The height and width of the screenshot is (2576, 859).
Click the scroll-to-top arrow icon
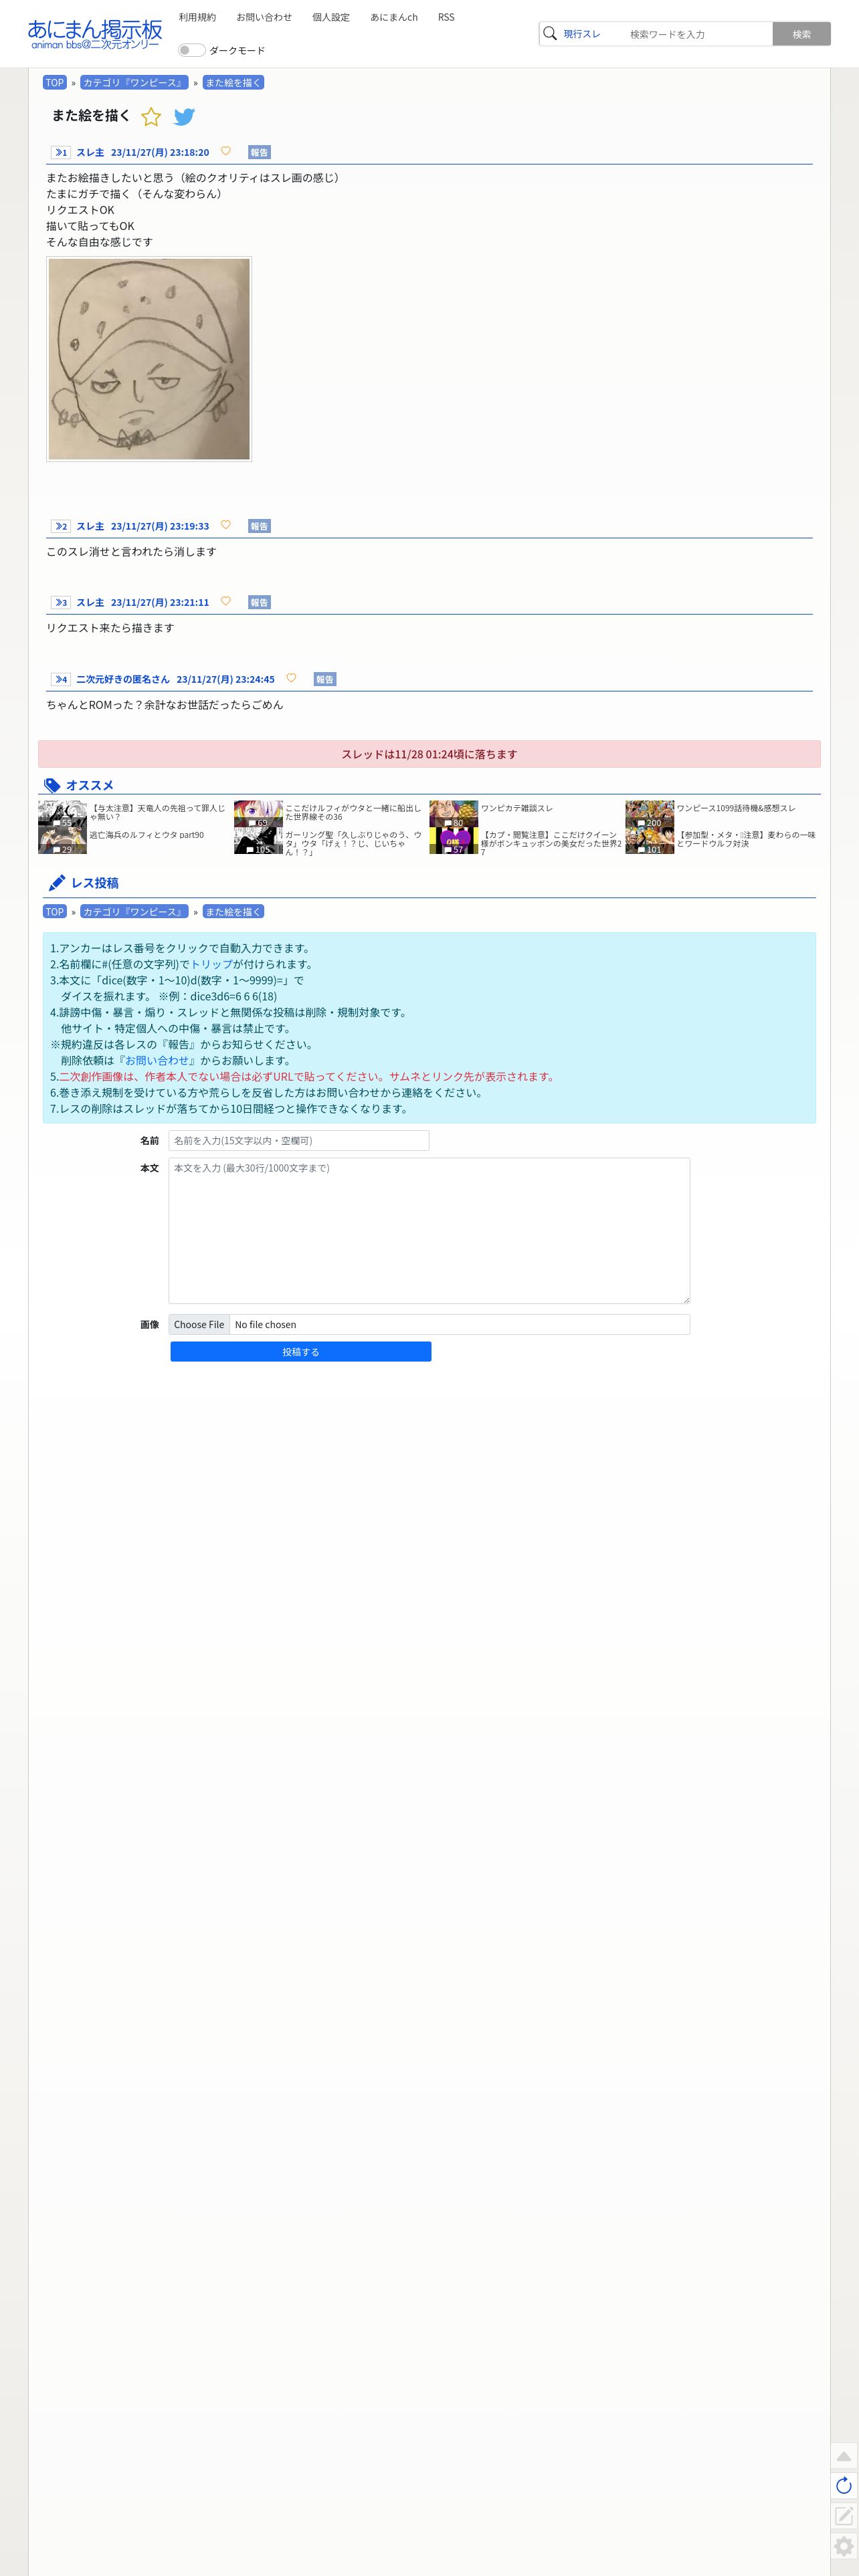coord(844,2456)
